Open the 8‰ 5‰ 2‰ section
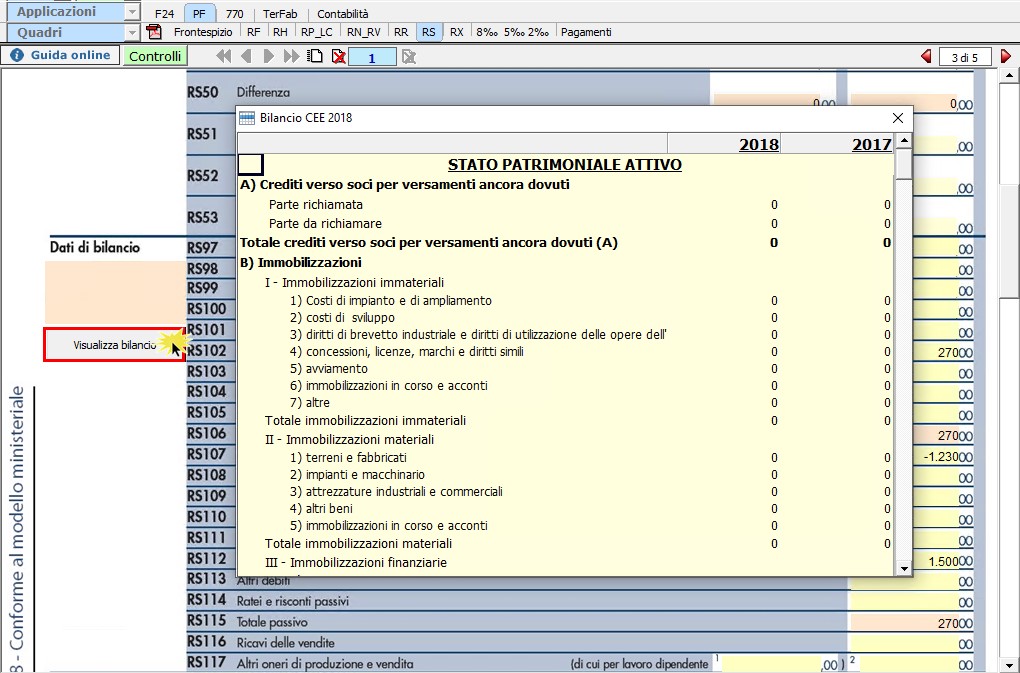 [x=513, y=32]
